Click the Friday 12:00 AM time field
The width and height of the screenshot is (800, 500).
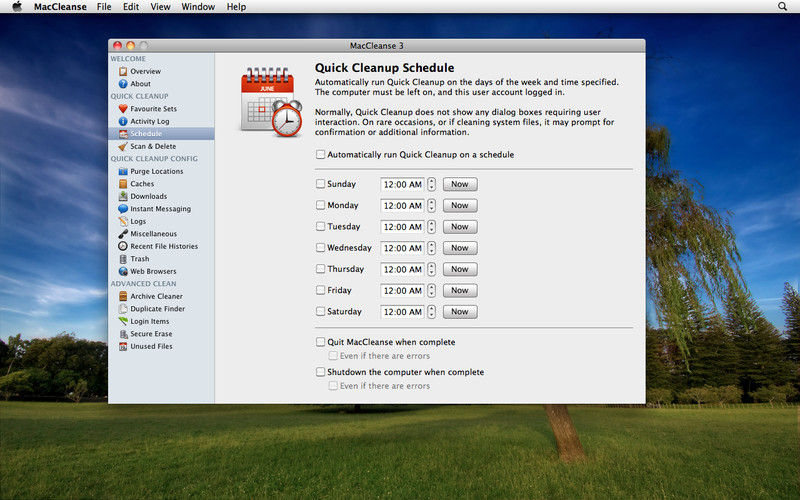403,290
